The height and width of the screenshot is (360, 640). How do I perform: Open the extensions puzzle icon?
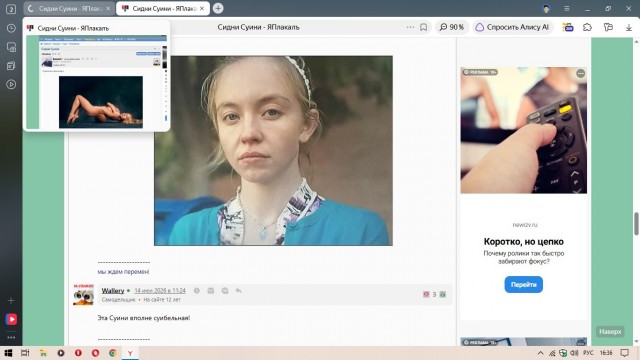tap(587, 27)
